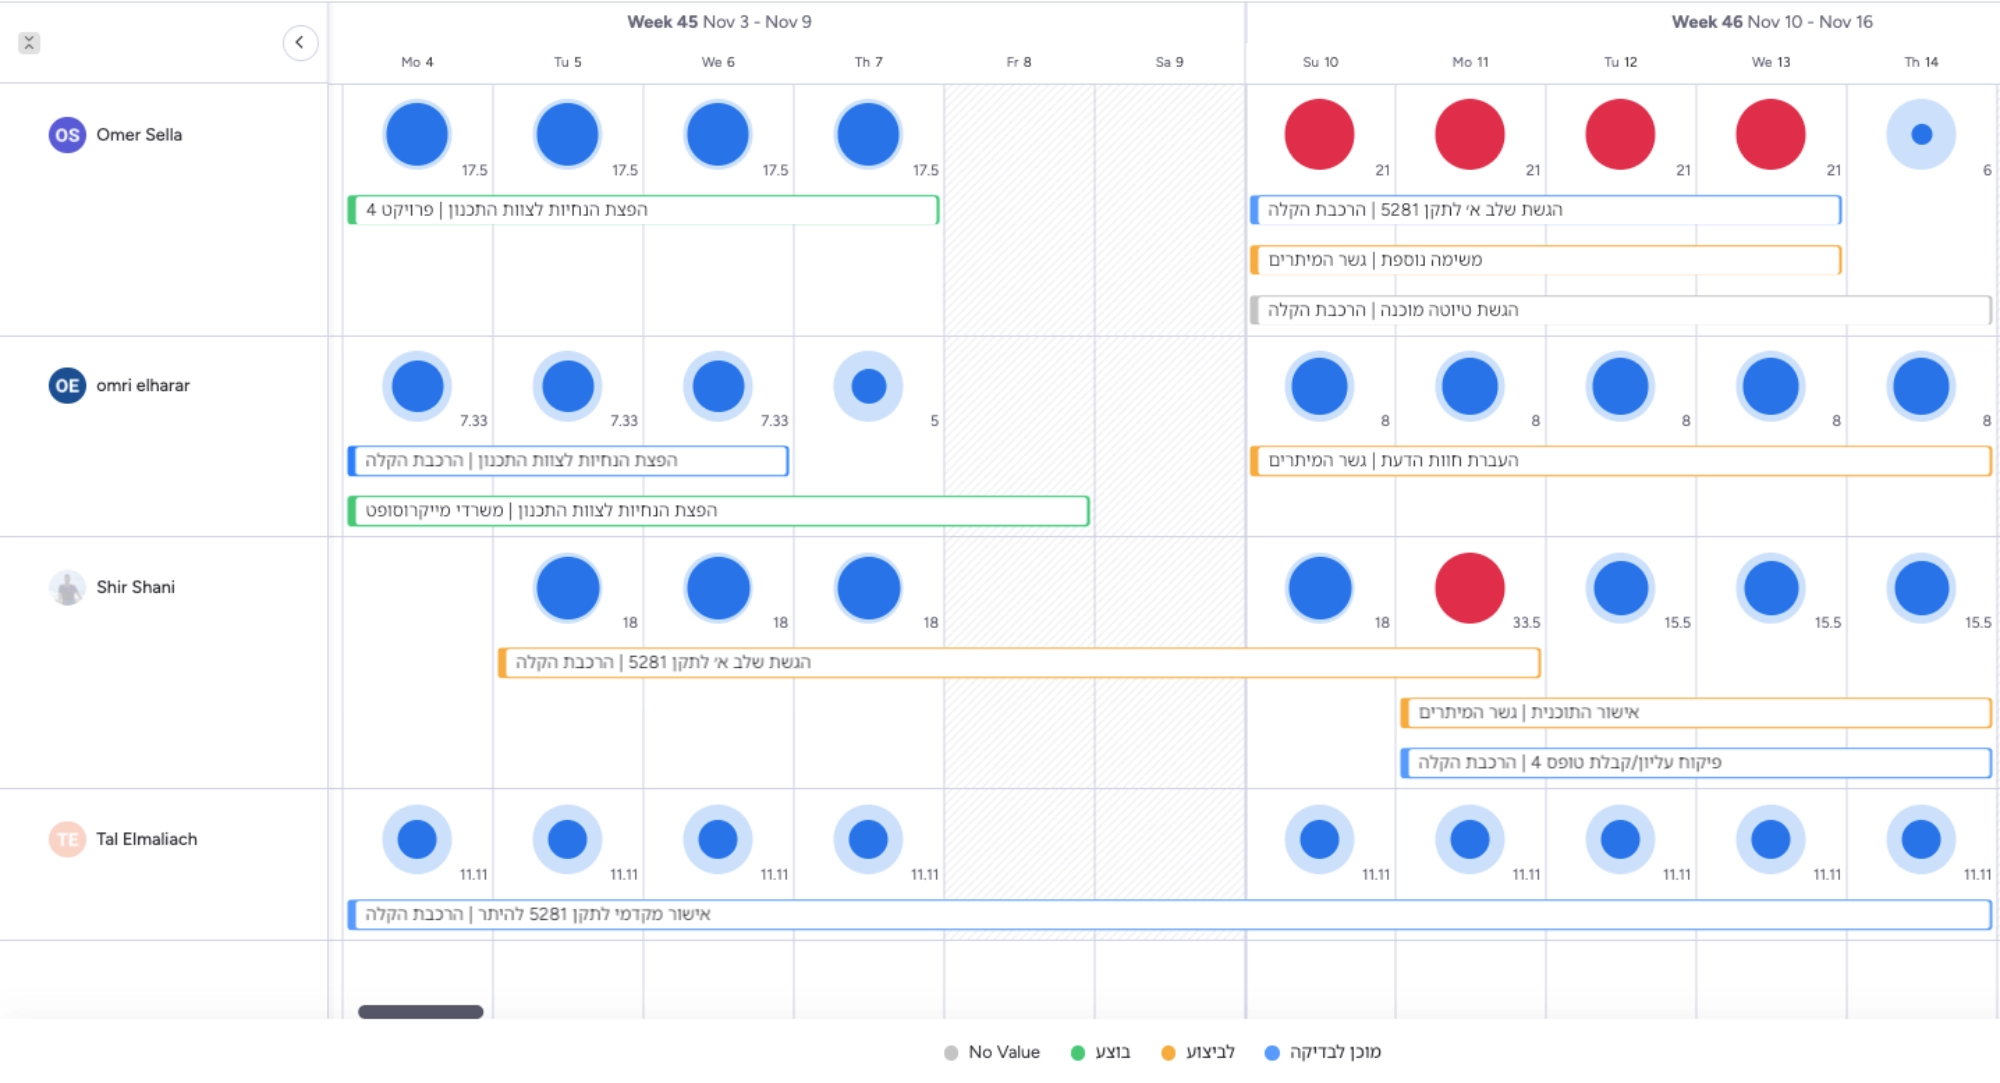
Task: Click Omer Sella's OS avatar icon
Action: coord(67,135)
